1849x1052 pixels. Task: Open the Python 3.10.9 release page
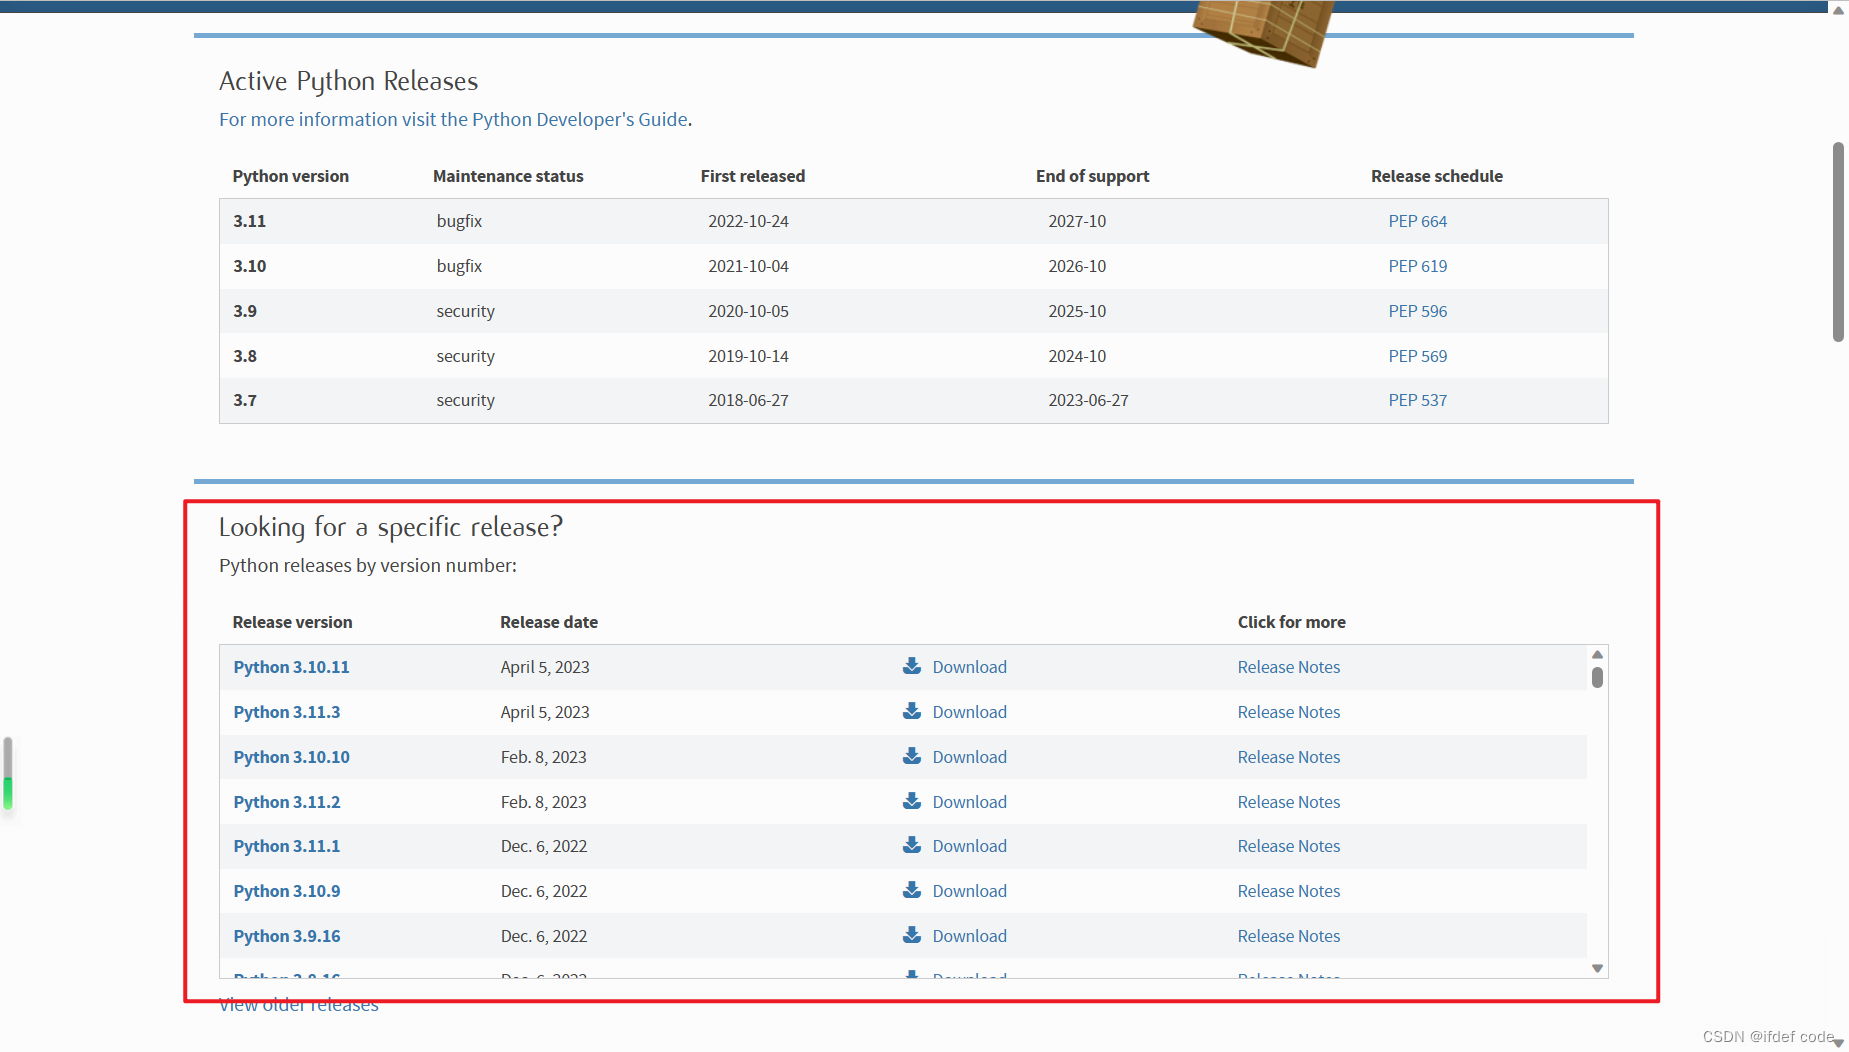287,891
